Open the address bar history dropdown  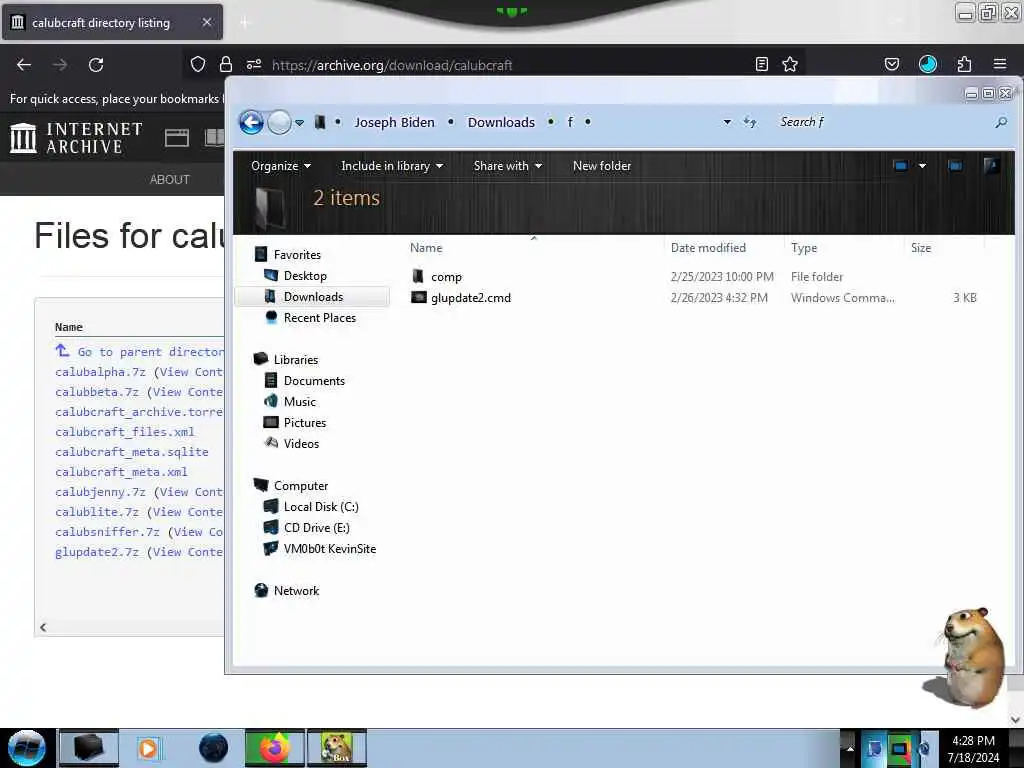(727, 122)
